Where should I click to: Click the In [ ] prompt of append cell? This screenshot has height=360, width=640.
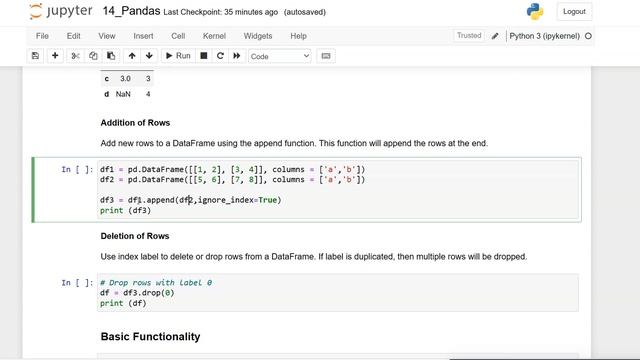pyautogui.click(x=77, y=169)
